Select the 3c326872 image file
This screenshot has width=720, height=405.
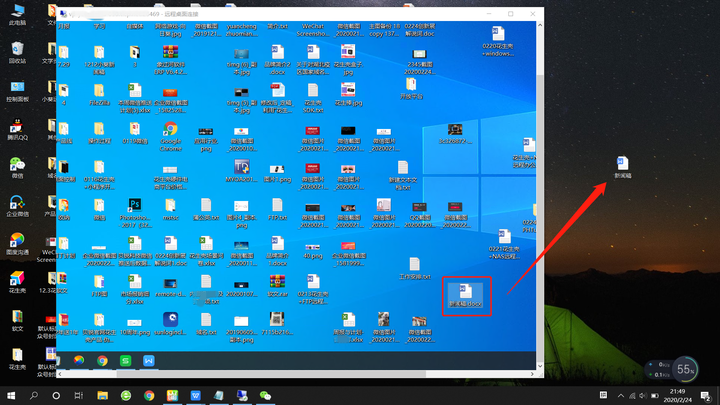455,133
